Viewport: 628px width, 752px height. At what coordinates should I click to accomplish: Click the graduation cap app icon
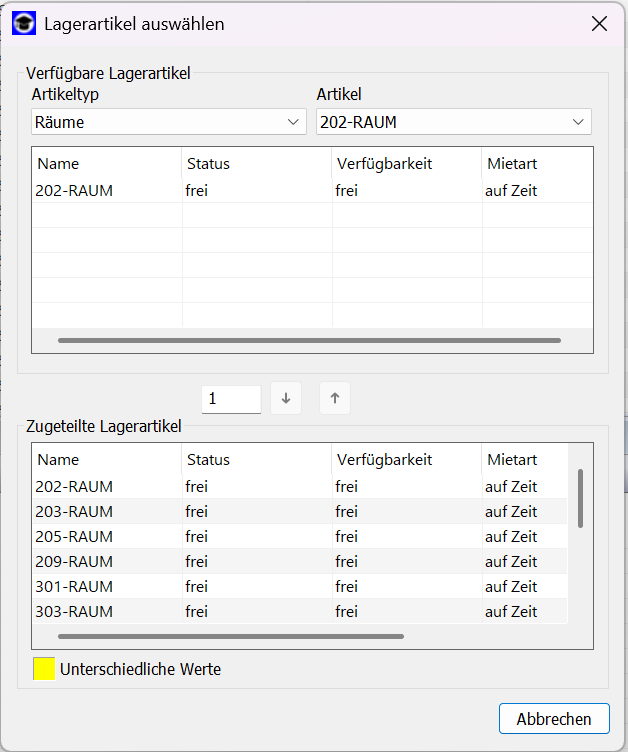point(24,24)
